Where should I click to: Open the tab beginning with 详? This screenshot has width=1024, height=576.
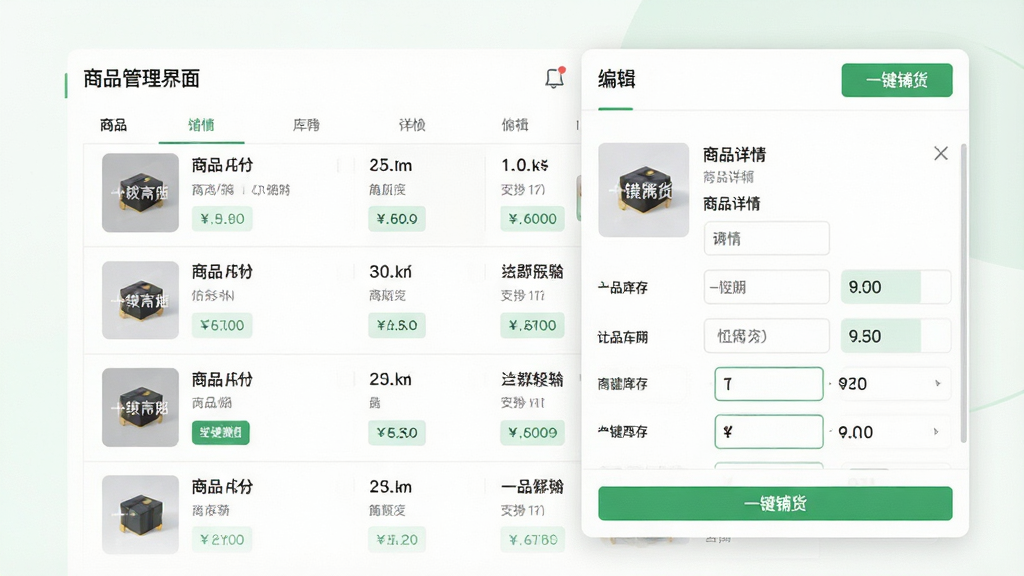pyautogui.click(x=412, y=125)
